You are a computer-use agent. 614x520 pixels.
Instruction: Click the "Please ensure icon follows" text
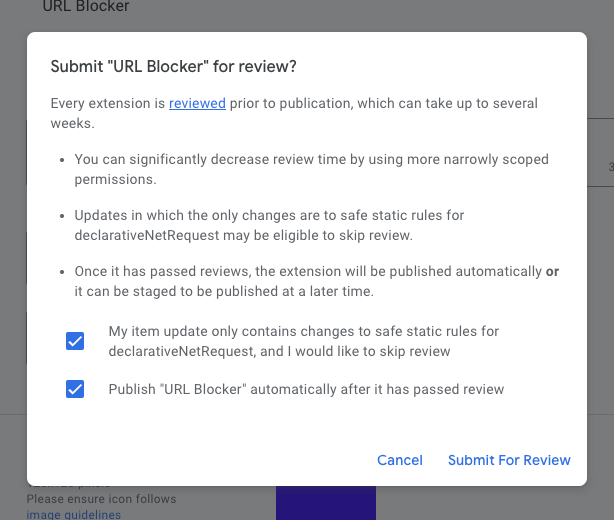(x=101, y=499)
